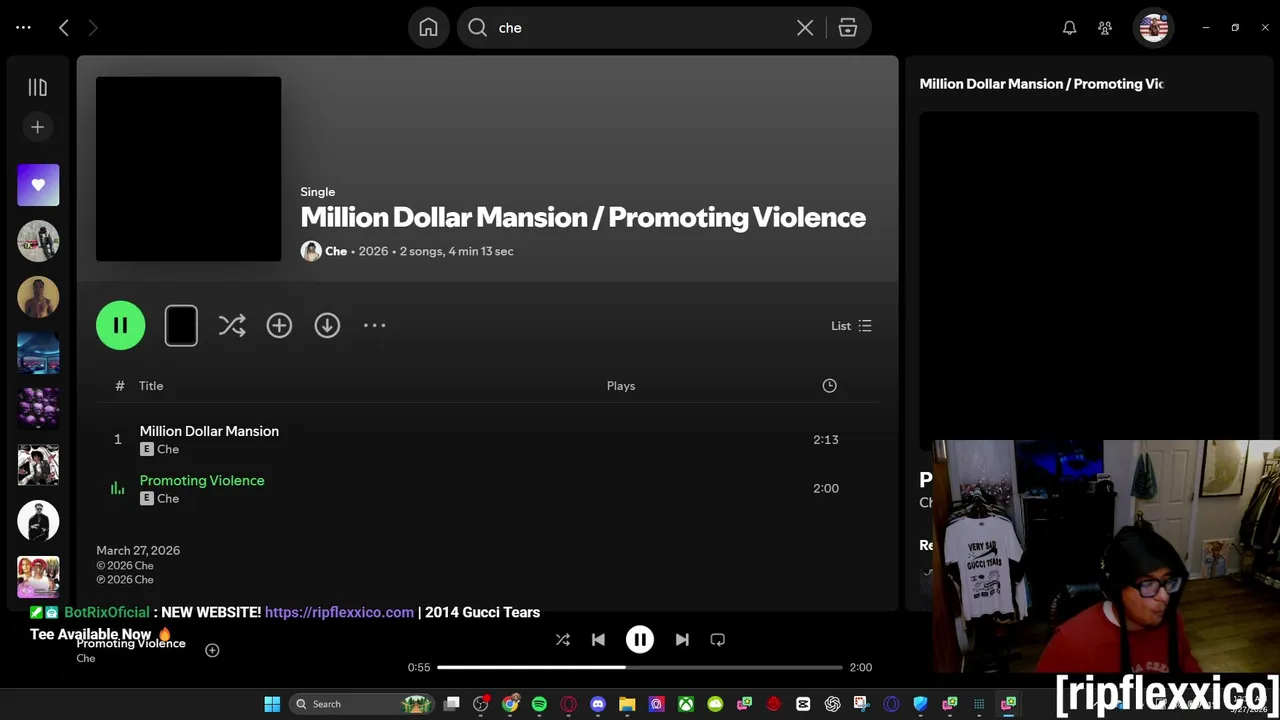Open Google Chrome from the taskbar
The height and width of the screenshot is (720, 1280).
pyautogui.click(x=510, y=704)
